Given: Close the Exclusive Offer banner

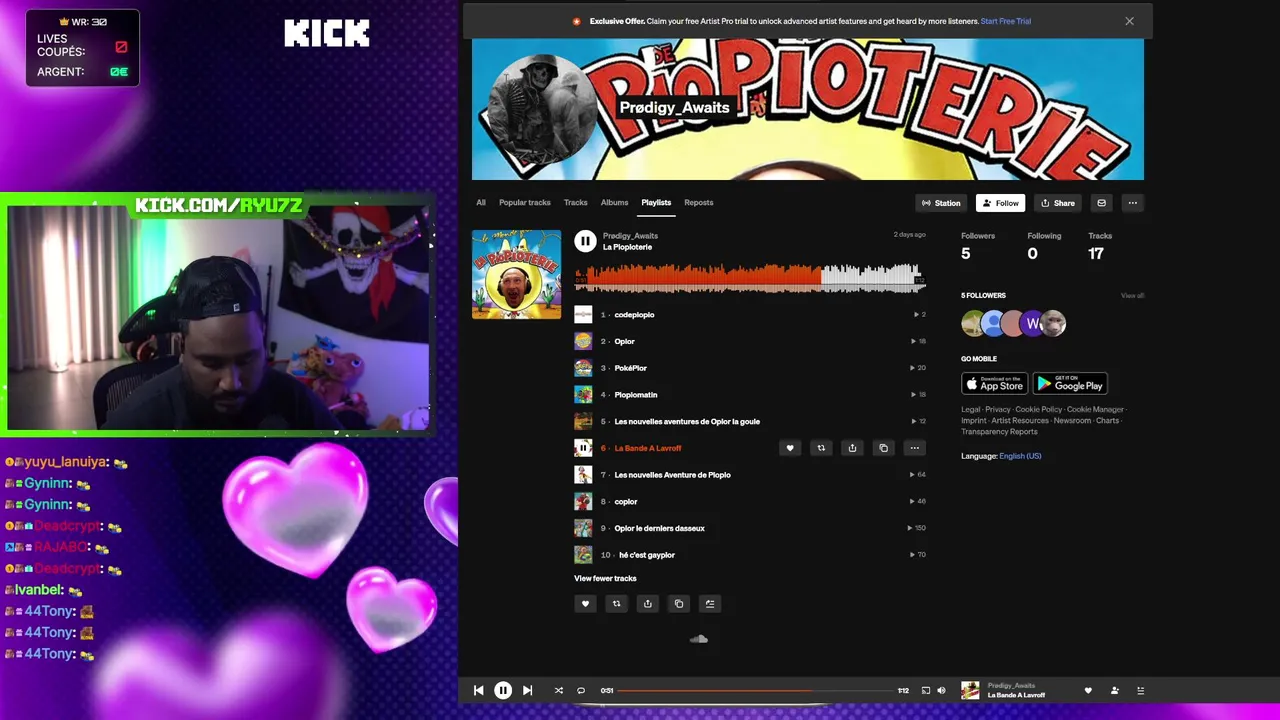Looking at the screenshot, I should tap(1129, 21).
